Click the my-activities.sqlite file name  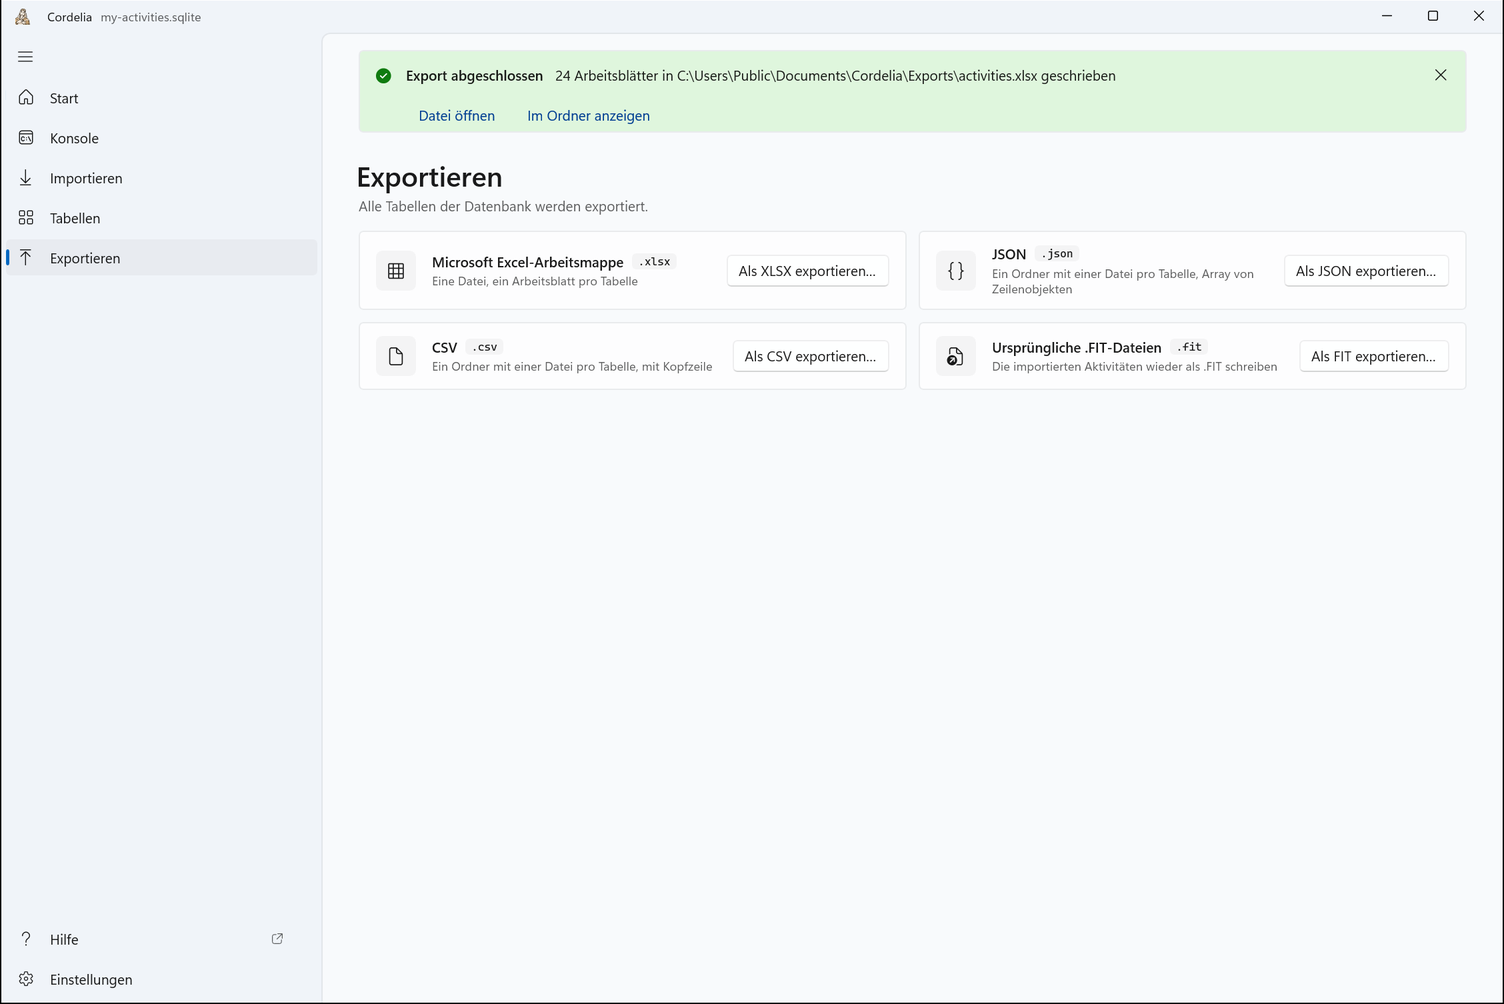pyautogui.click(x=151, y=17)
